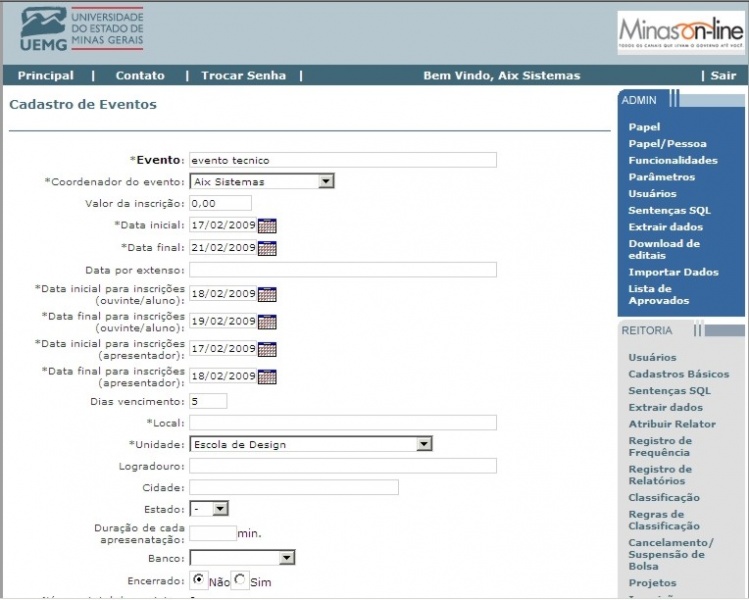
Task: Open Cancelamento/Suspensão de Bolsa link
Action: click(671, 554)
